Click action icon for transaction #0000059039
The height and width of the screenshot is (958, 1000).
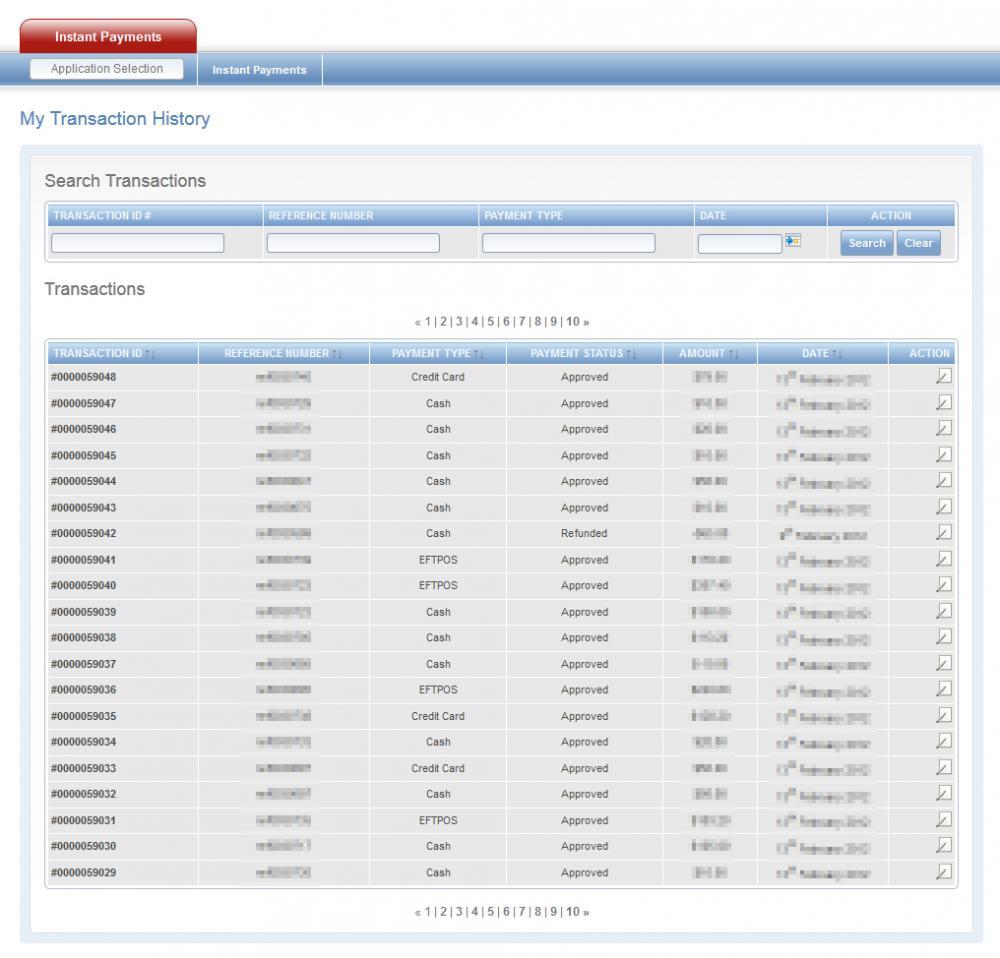(x=942, y=612)
